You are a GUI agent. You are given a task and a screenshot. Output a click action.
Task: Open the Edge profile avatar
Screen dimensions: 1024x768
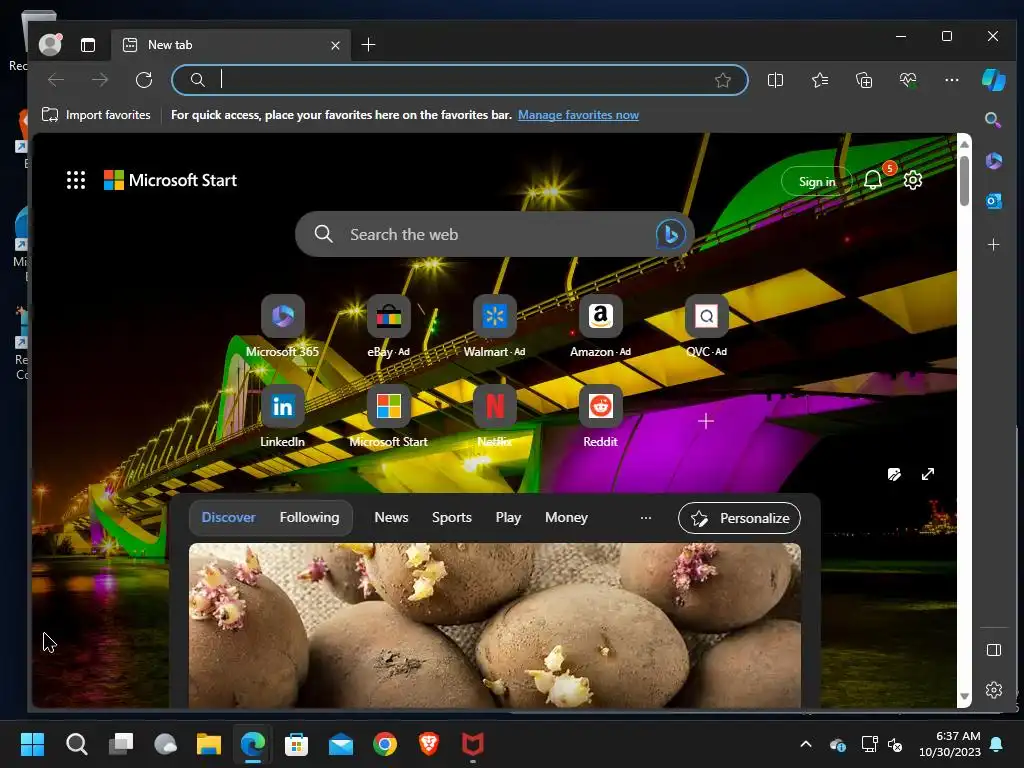(x=50, y=44)
